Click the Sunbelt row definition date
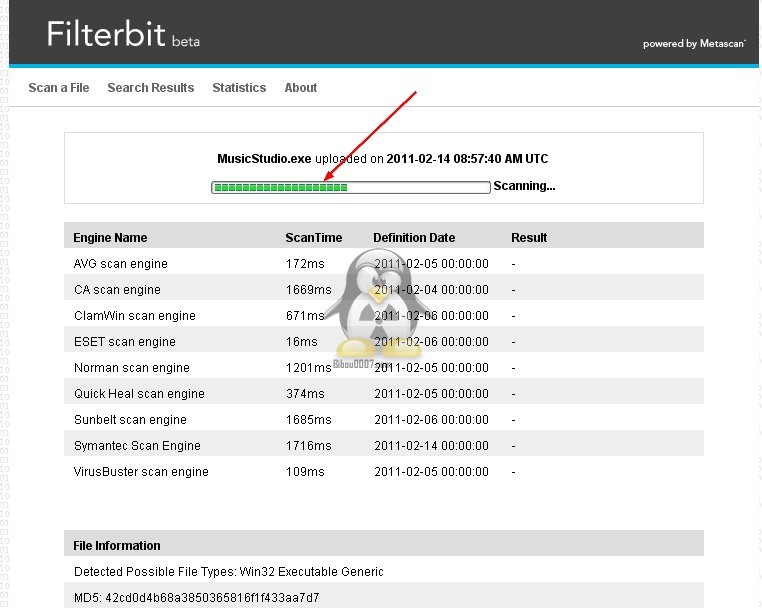Viewport: 762px width, 608px height. (x=432, y=420)
